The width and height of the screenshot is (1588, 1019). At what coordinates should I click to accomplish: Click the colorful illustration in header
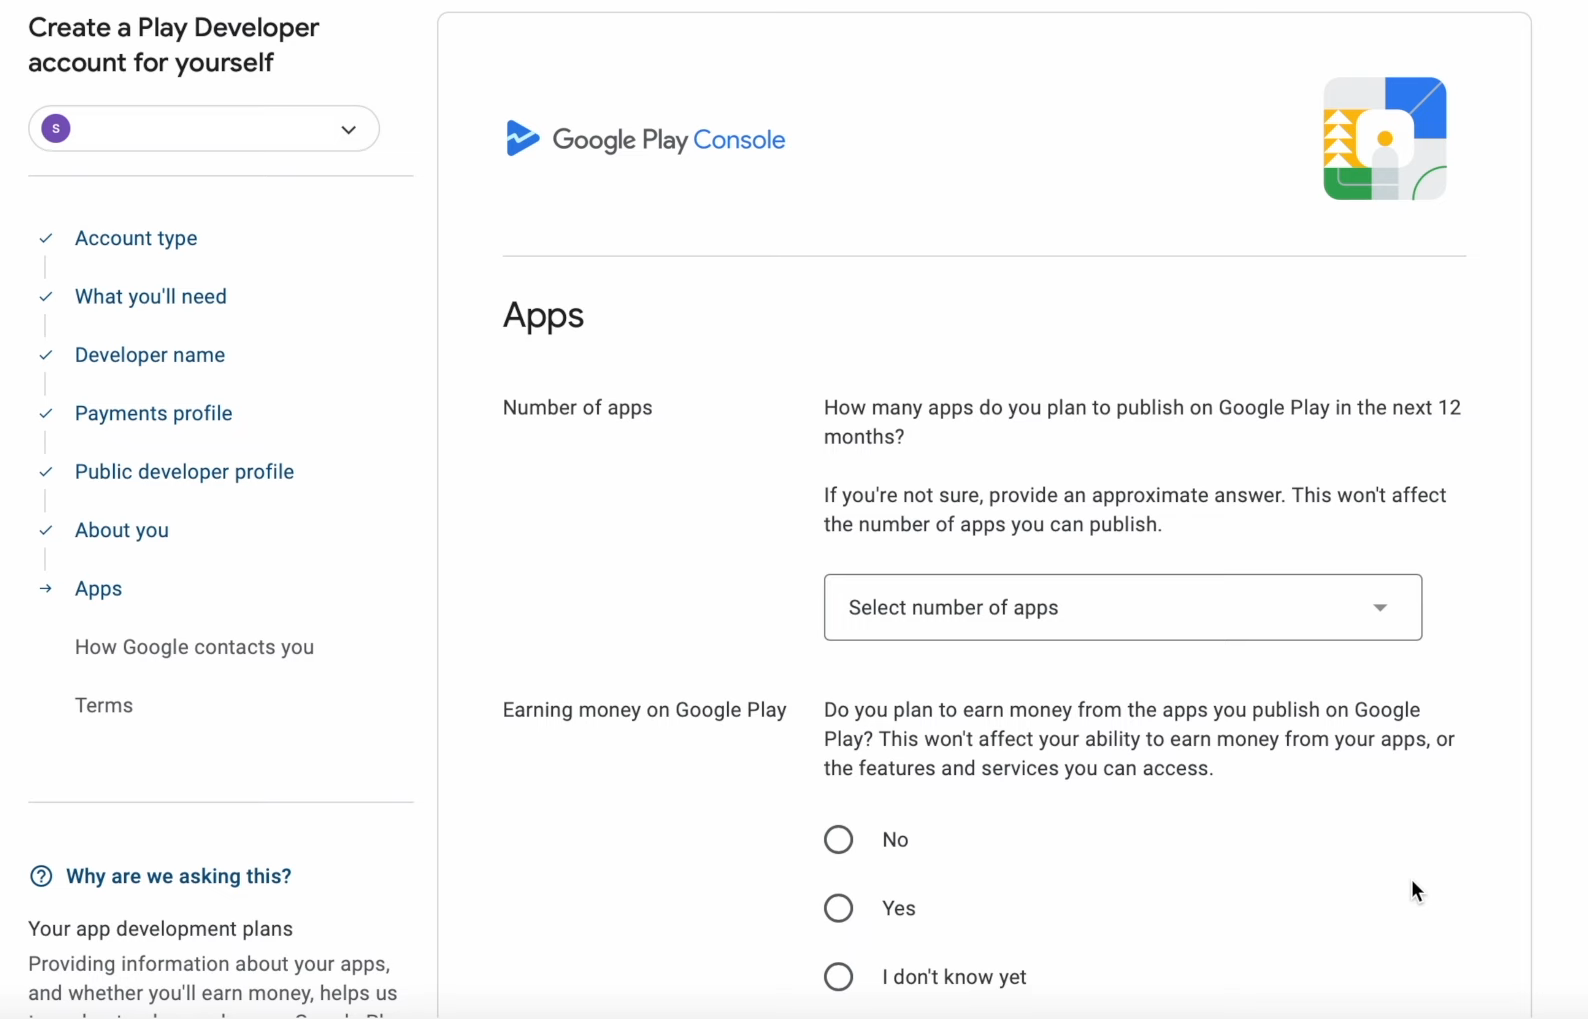1385,138
